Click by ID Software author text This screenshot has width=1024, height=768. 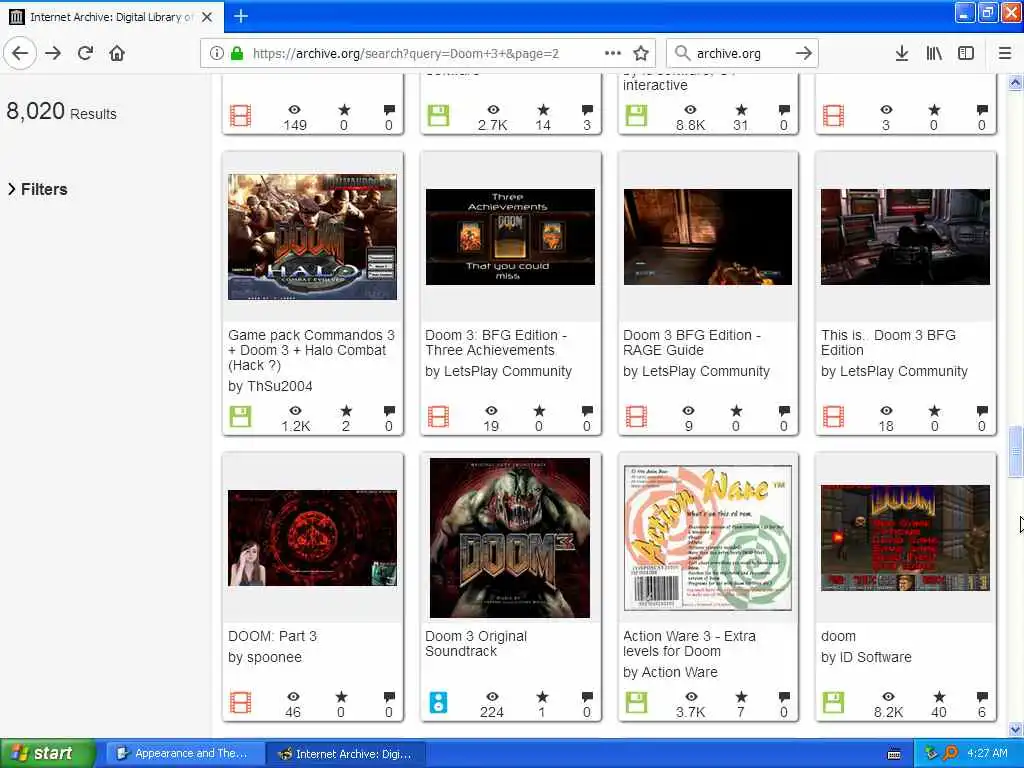click(867, 658)
